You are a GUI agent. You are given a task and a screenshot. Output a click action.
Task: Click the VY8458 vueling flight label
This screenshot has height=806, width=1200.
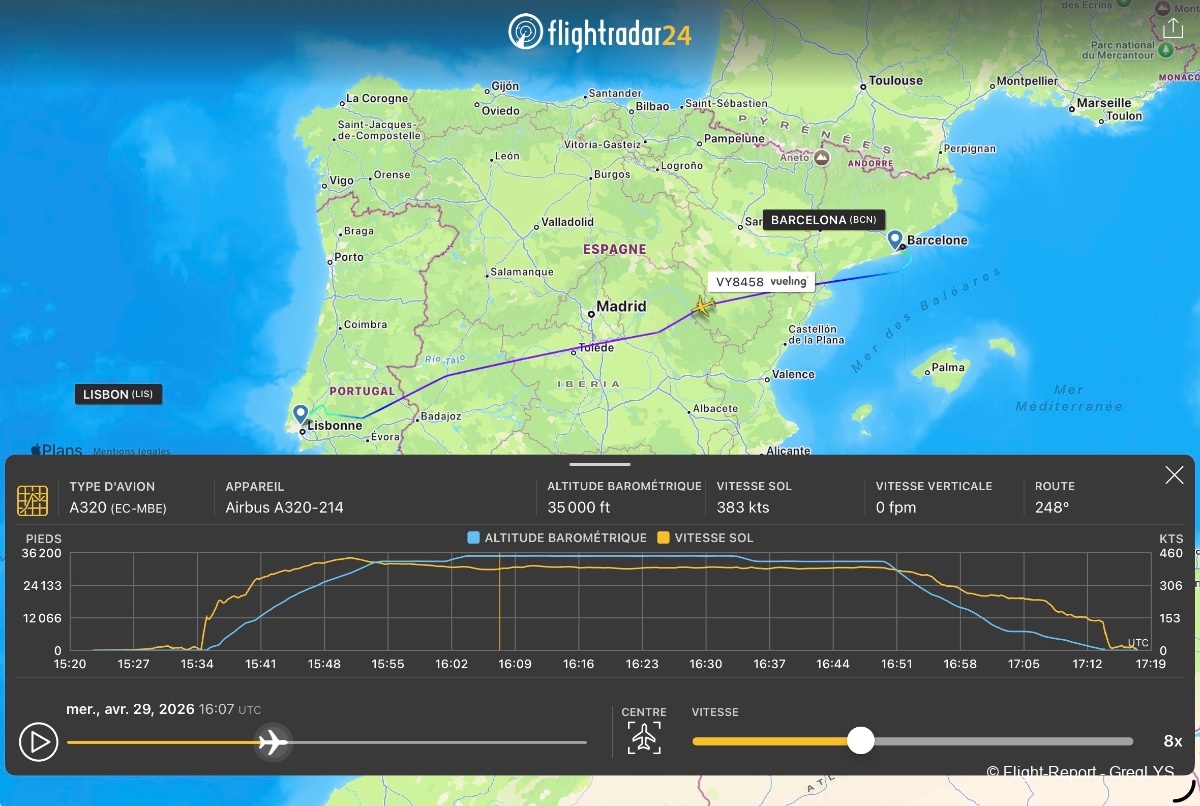[x=761, y=282]
